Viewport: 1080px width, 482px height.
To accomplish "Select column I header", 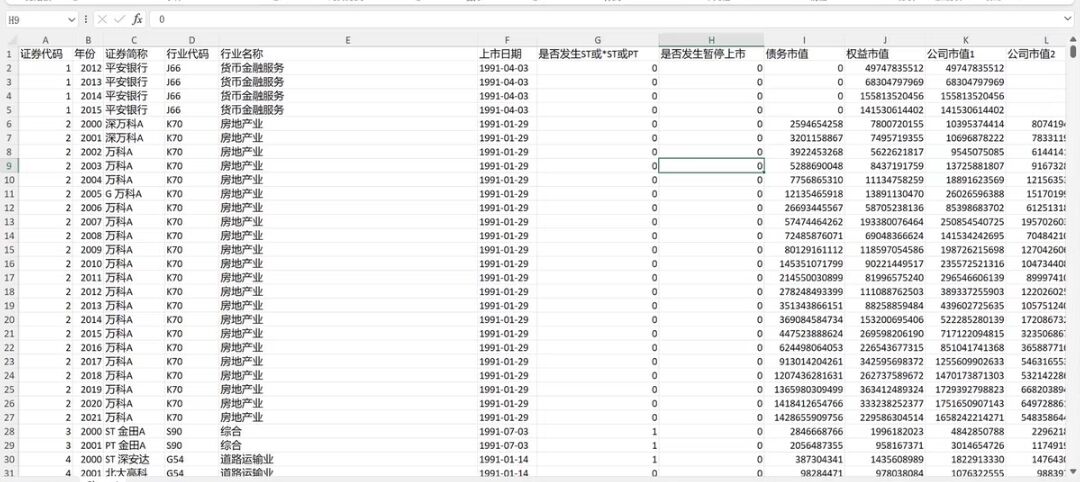I will [x=804, y=39].
